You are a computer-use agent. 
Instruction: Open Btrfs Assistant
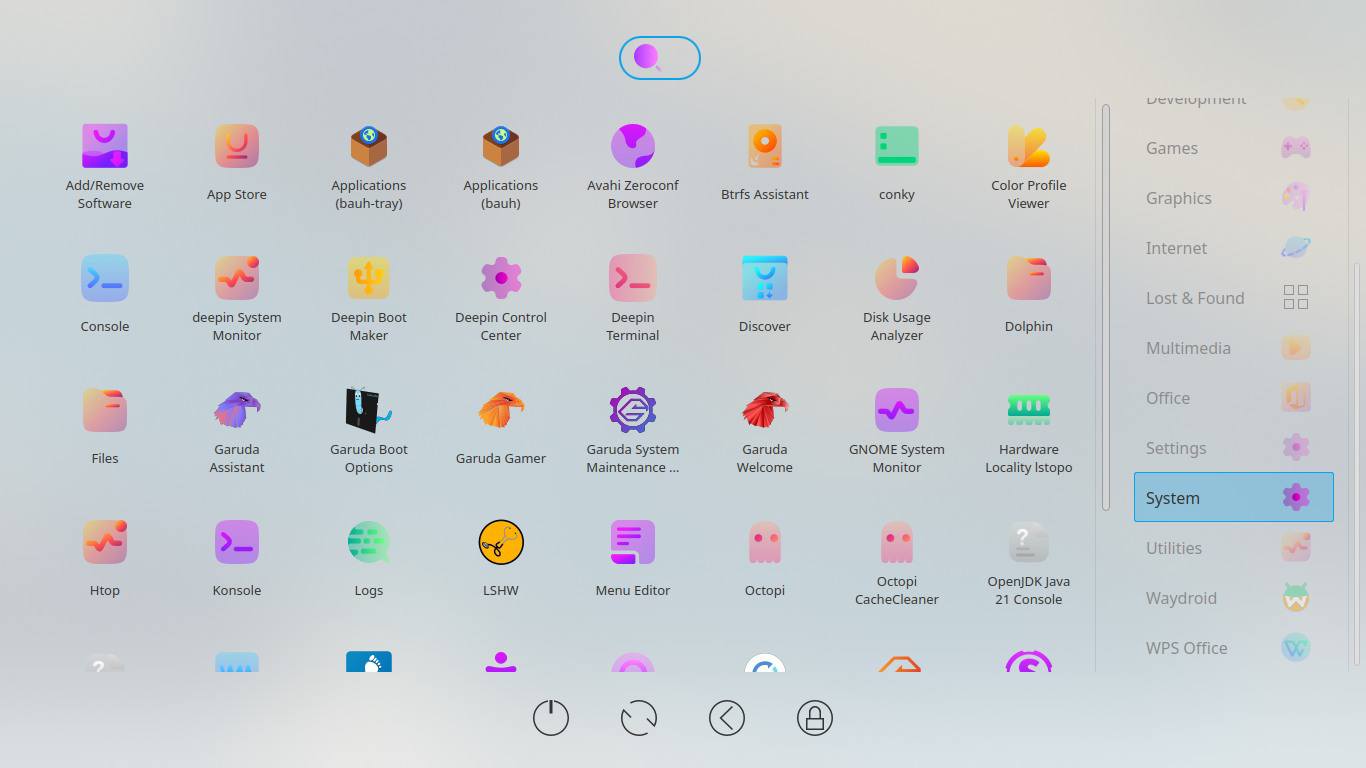point(765,165)
